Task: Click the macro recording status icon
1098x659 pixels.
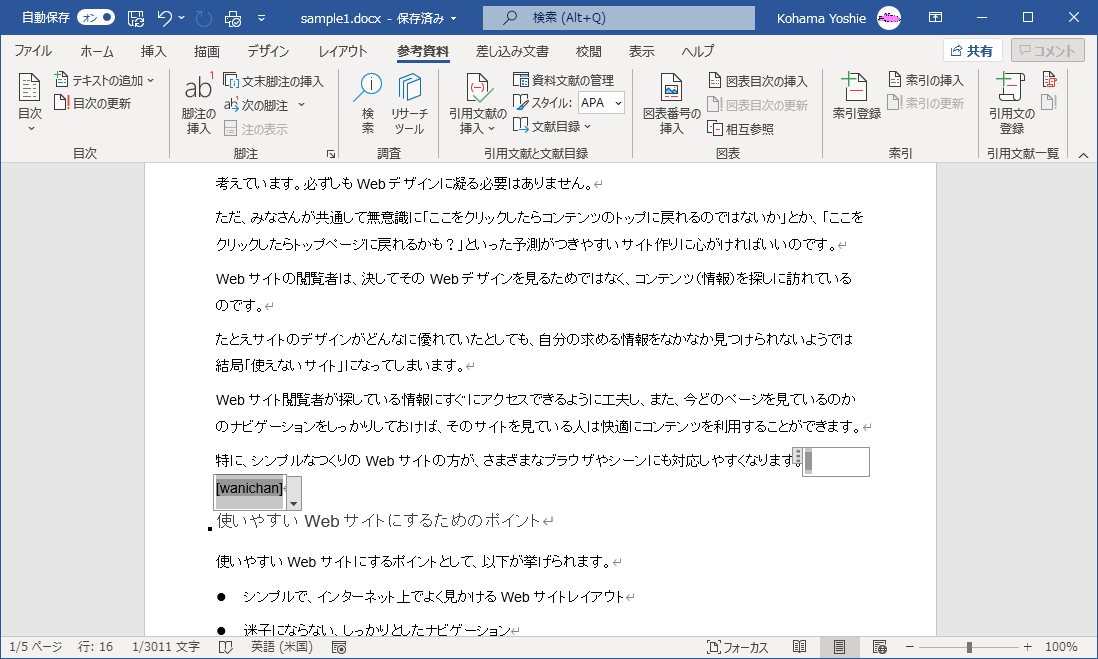Action: (339, 647)
